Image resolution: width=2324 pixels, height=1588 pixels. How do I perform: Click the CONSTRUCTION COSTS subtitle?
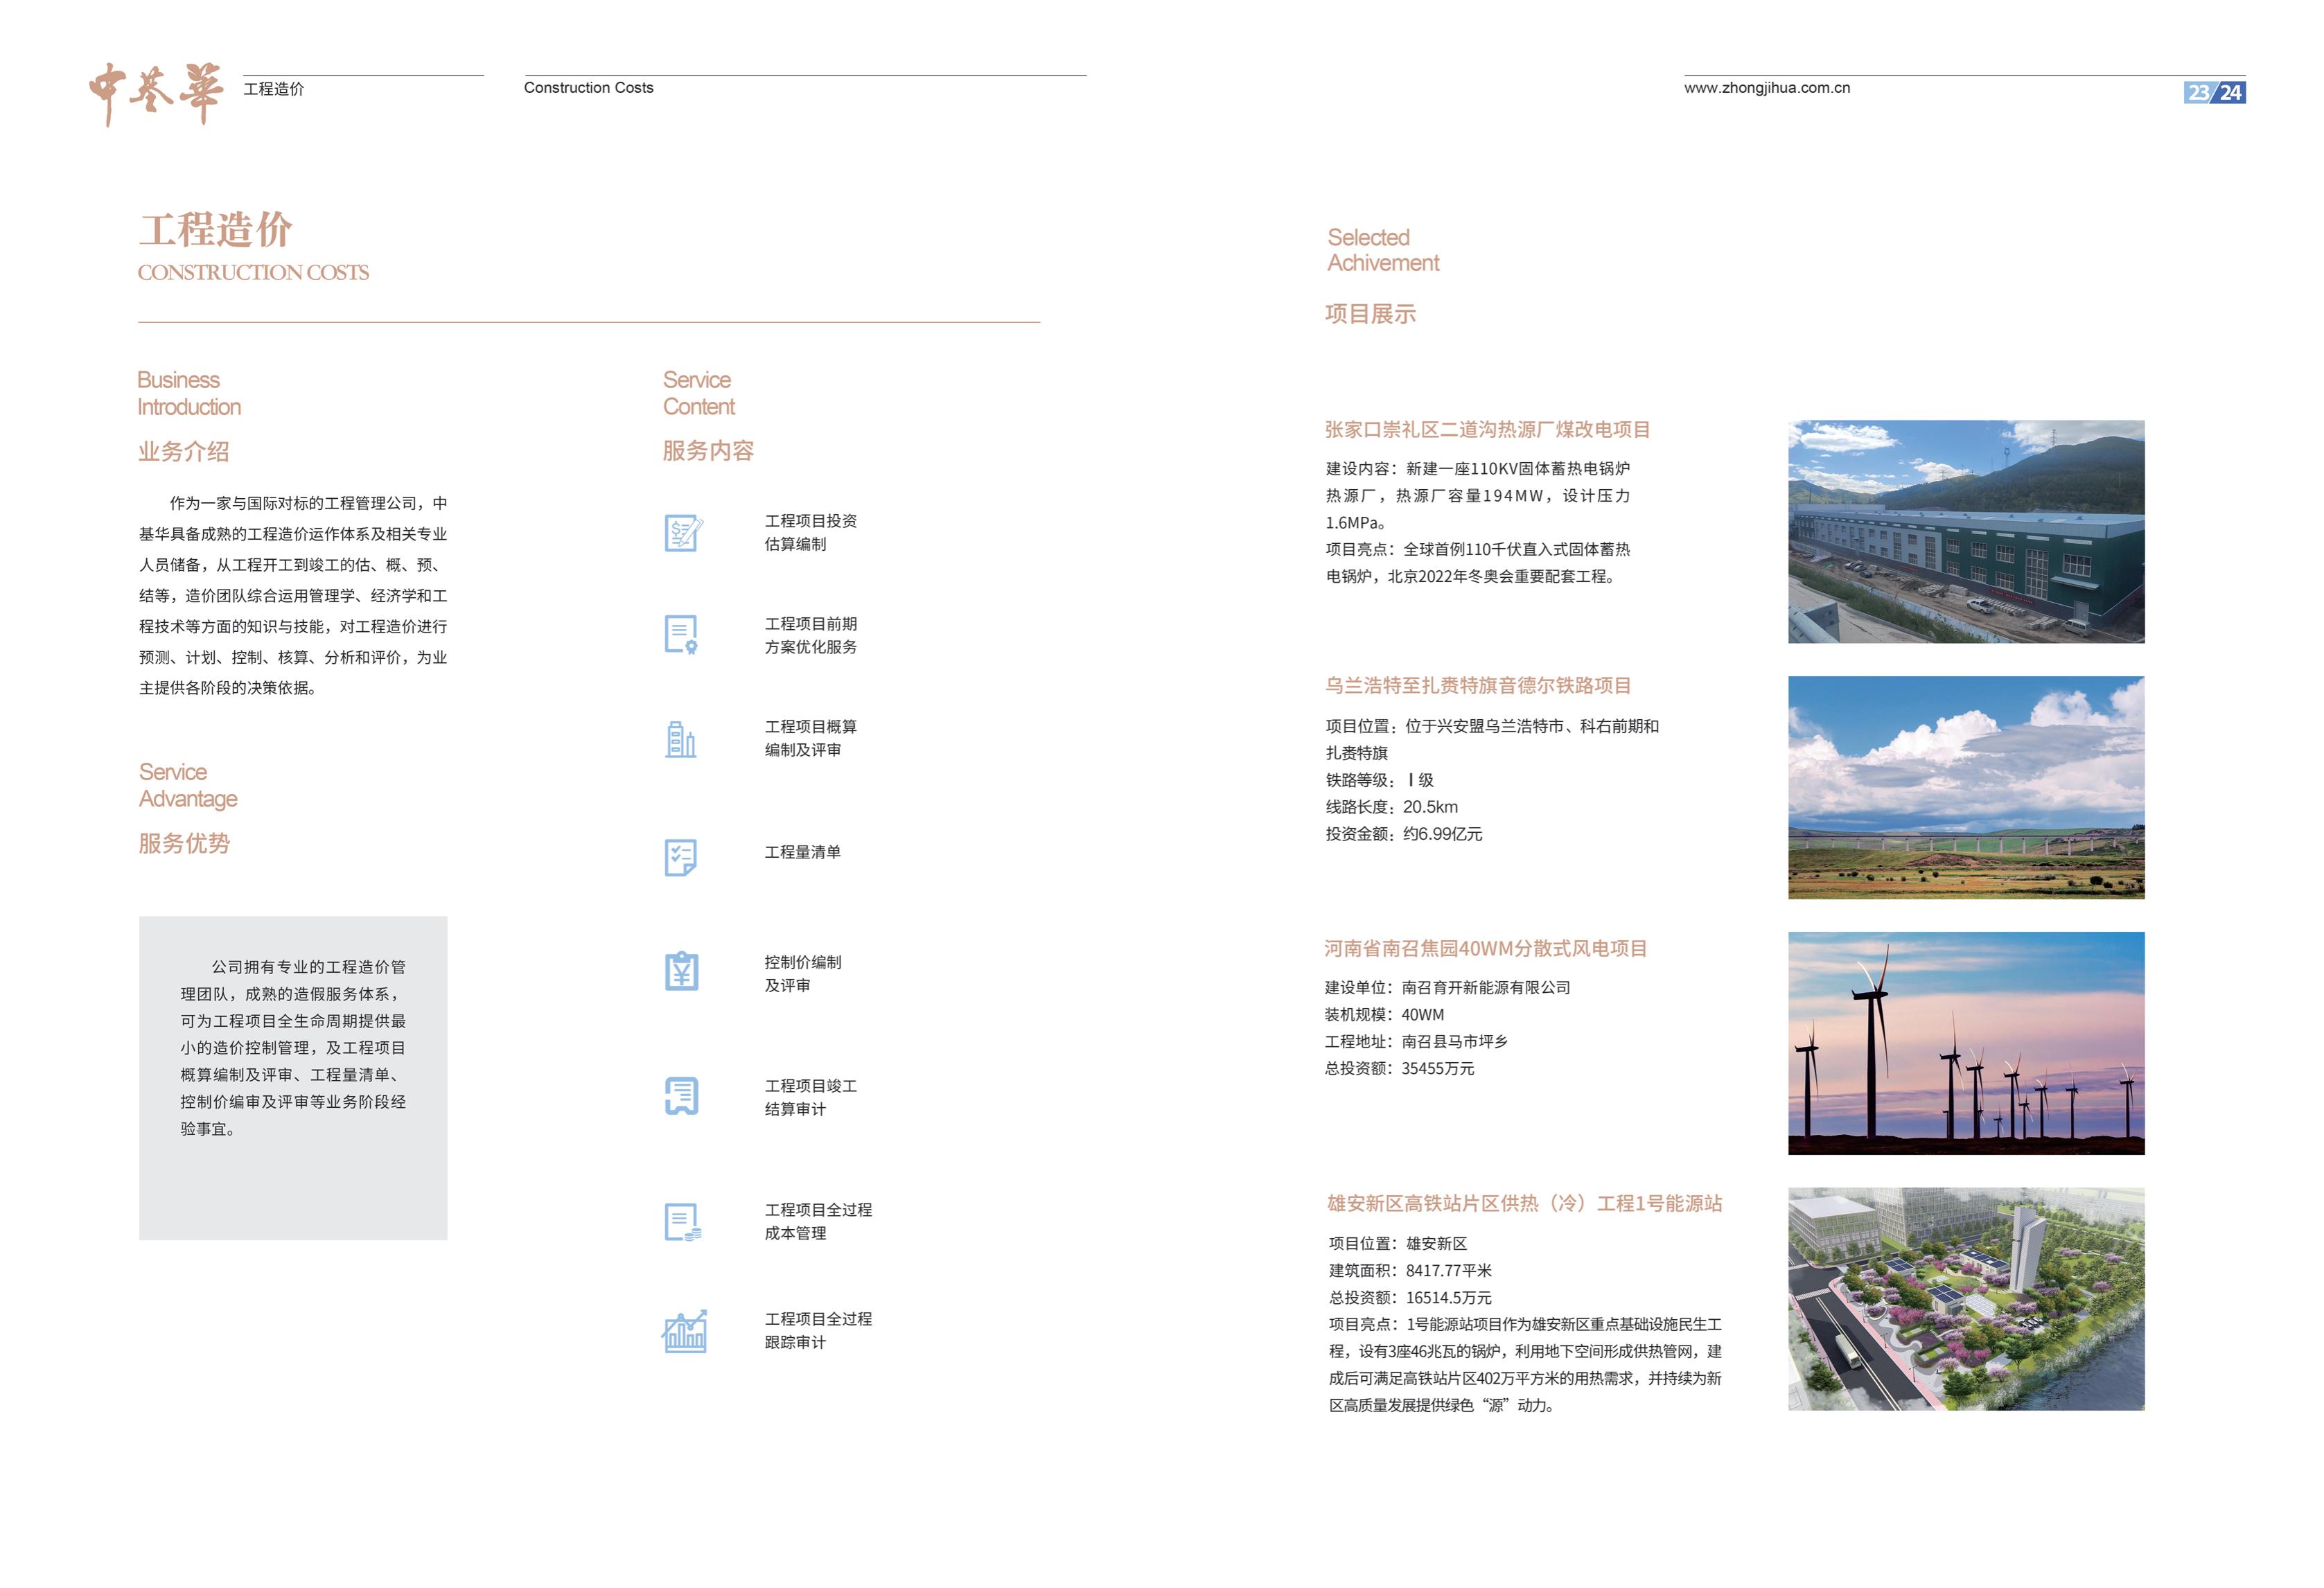tap(253, 272)
